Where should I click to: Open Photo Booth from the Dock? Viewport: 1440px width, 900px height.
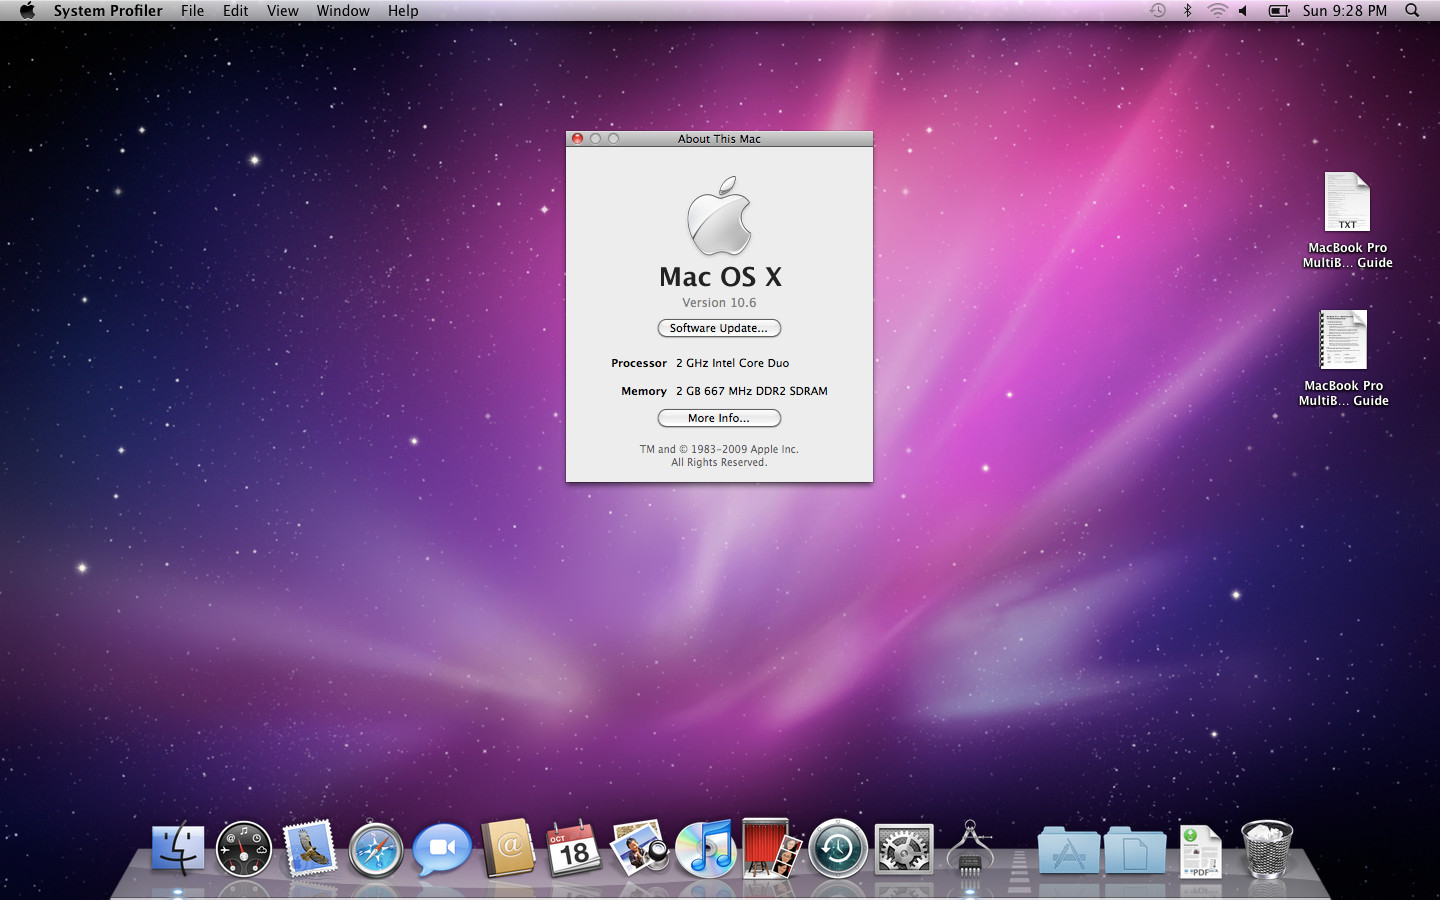point(772,849)
